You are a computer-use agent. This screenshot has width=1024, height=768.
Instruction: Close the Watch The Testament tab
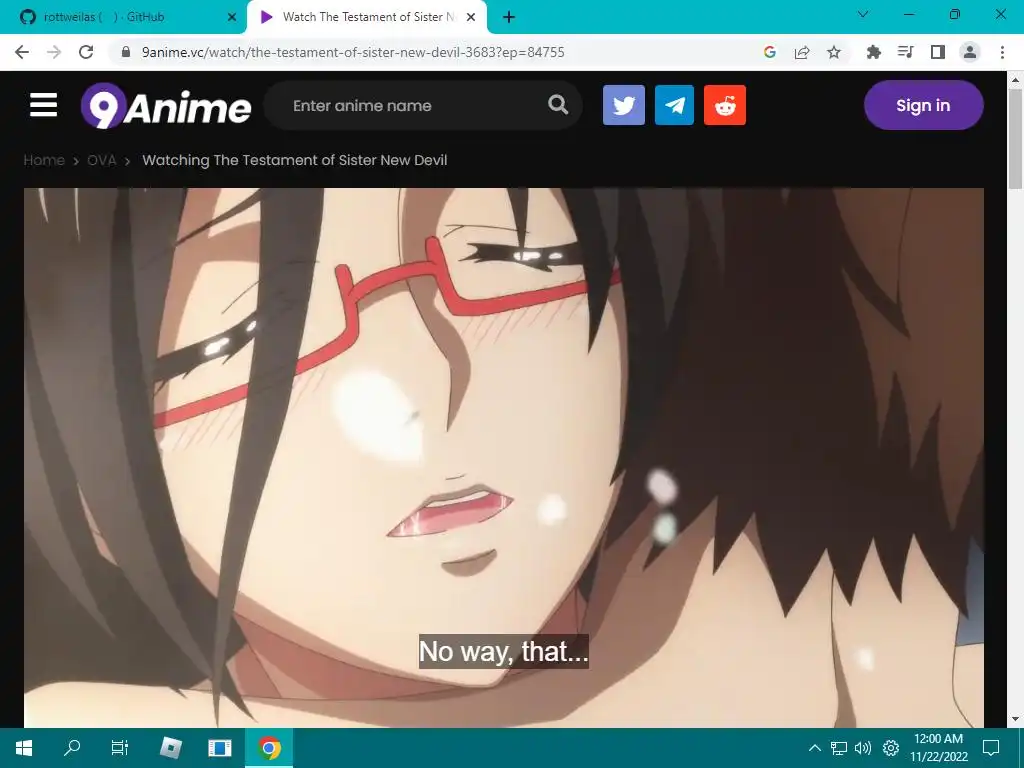(x=471, y=17)
